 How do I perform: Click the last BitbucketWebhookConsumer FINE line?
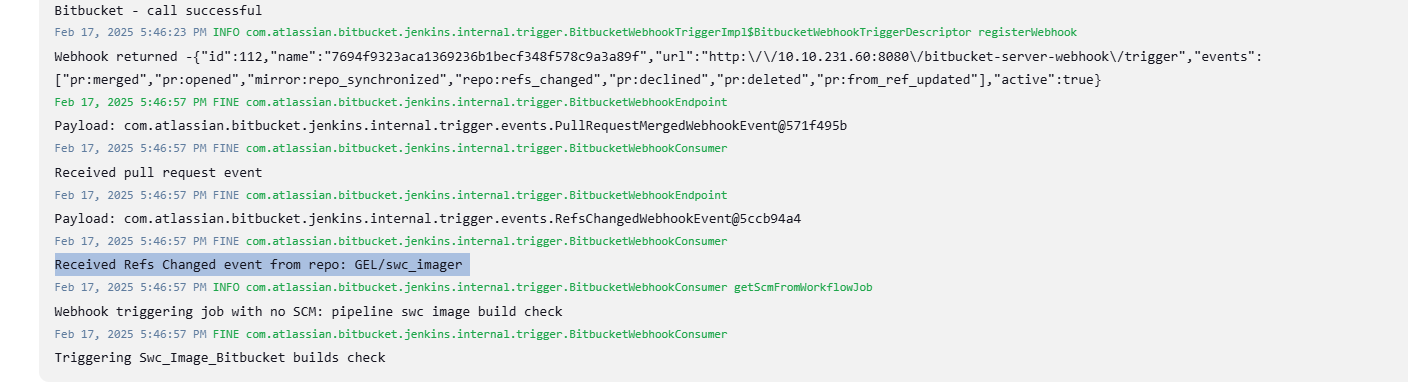coord(390,334)
